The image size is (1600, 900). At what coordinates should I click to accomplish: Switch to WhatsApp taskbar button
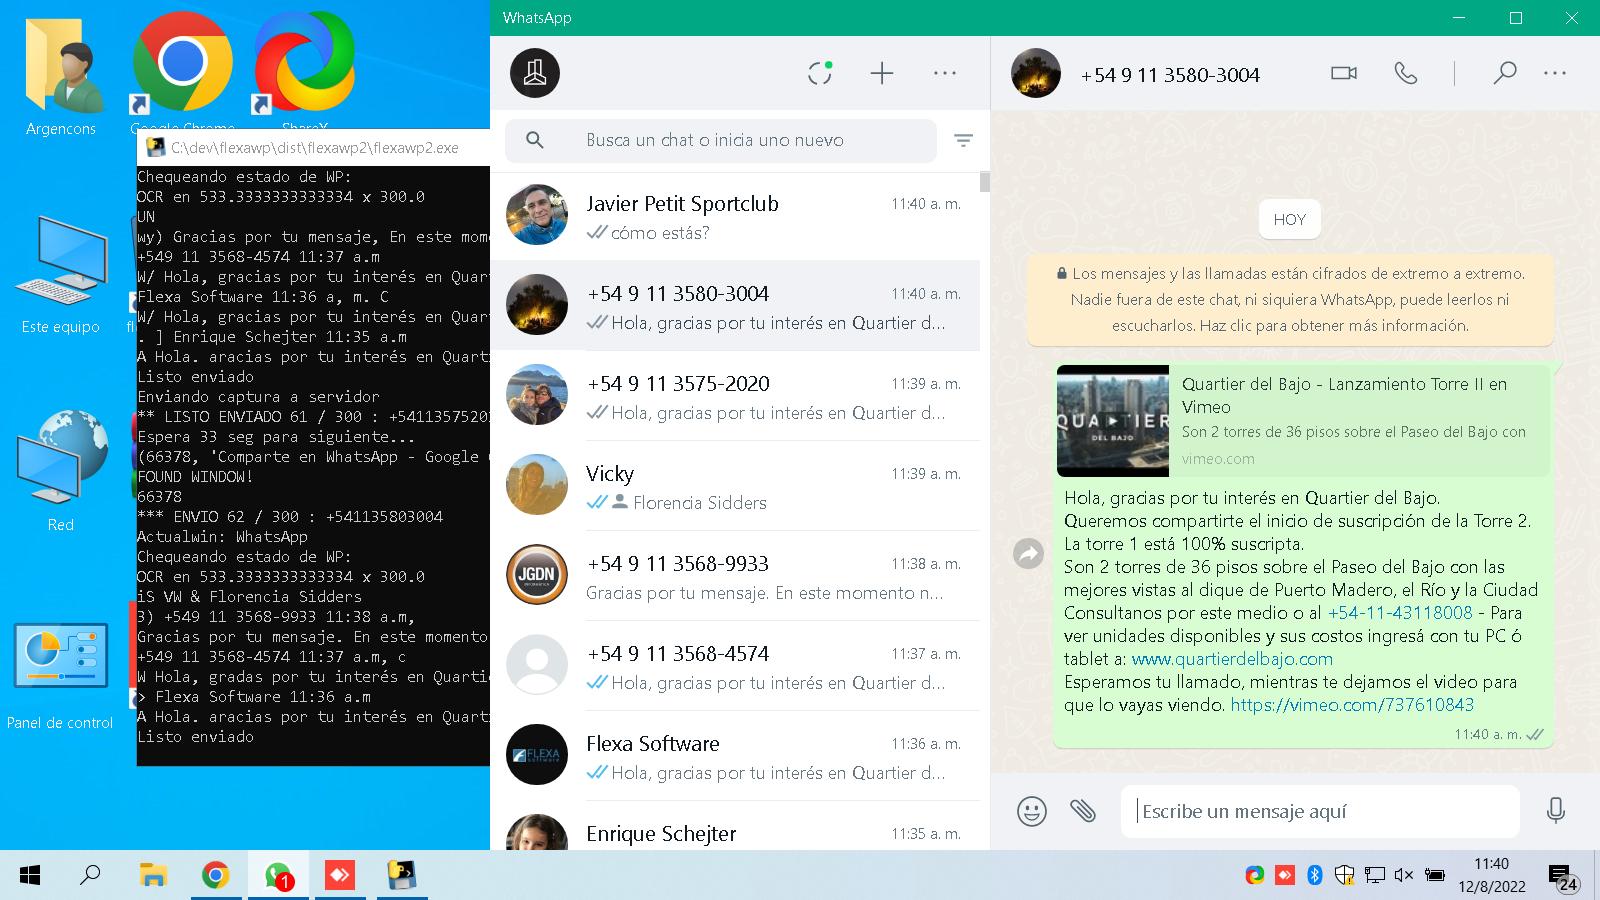pos(278,876)
